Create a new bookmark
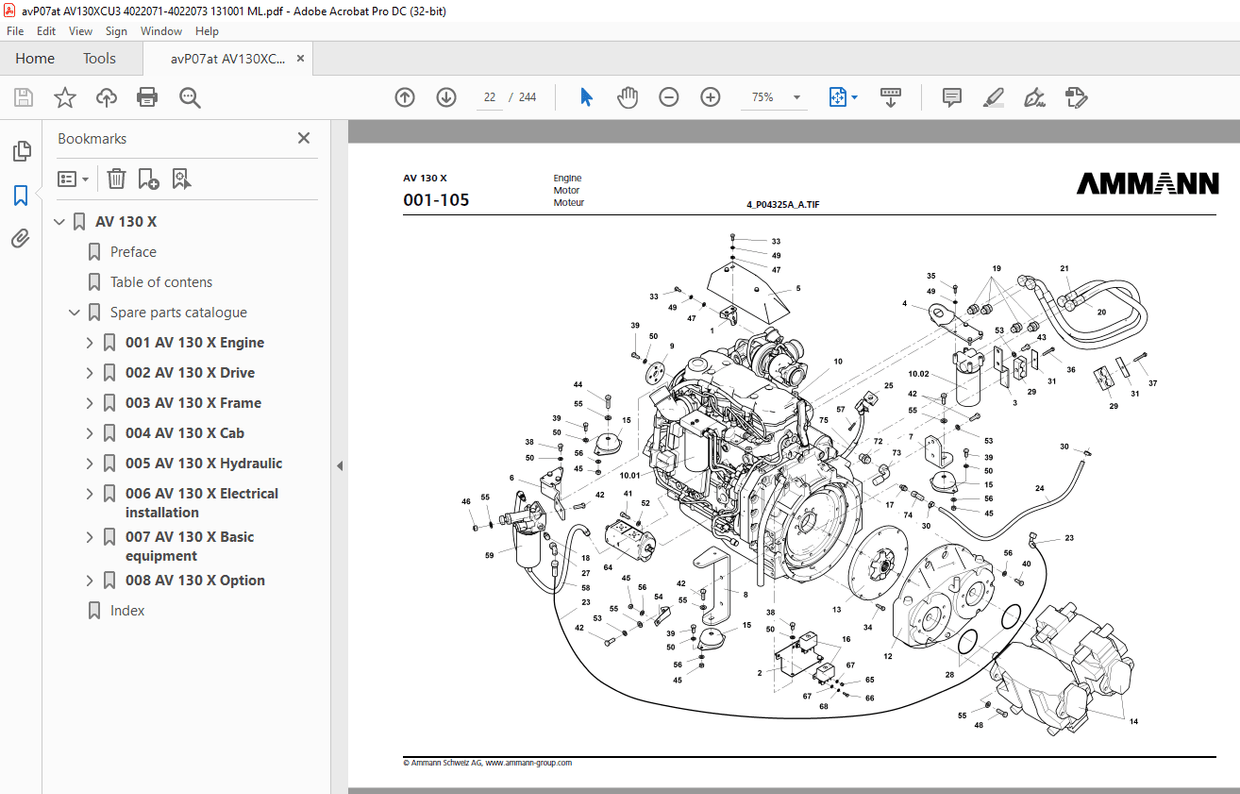 (148, 178)
